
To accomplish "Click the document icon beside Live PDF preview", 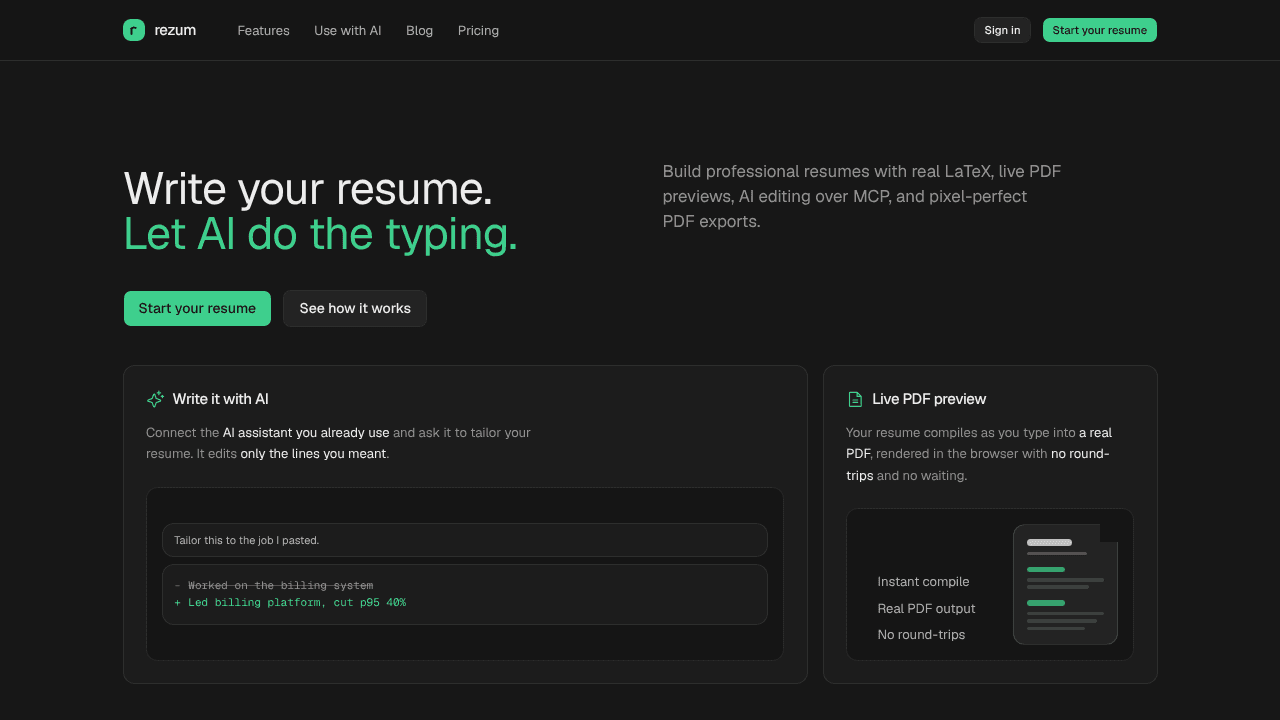I will [855, 399].
